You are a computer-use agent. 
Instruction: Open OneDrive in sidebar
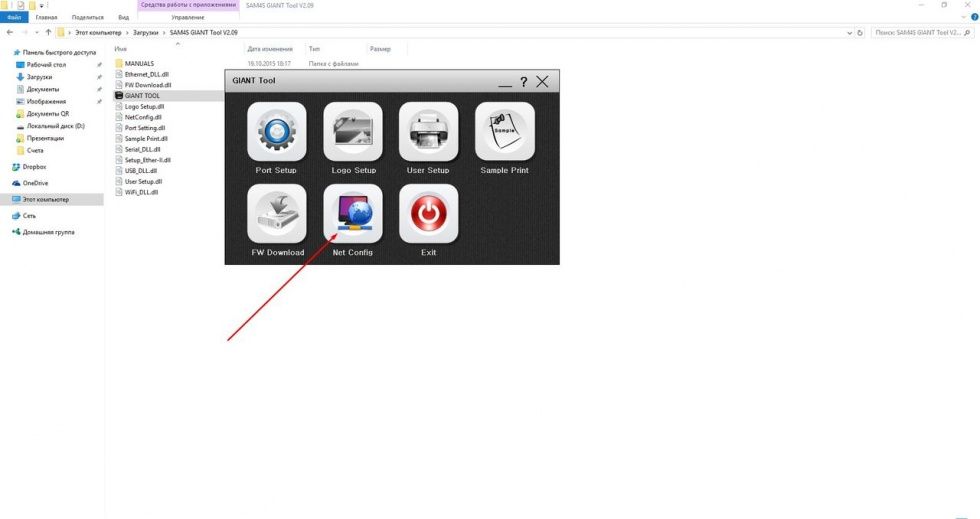coord(30,183)
